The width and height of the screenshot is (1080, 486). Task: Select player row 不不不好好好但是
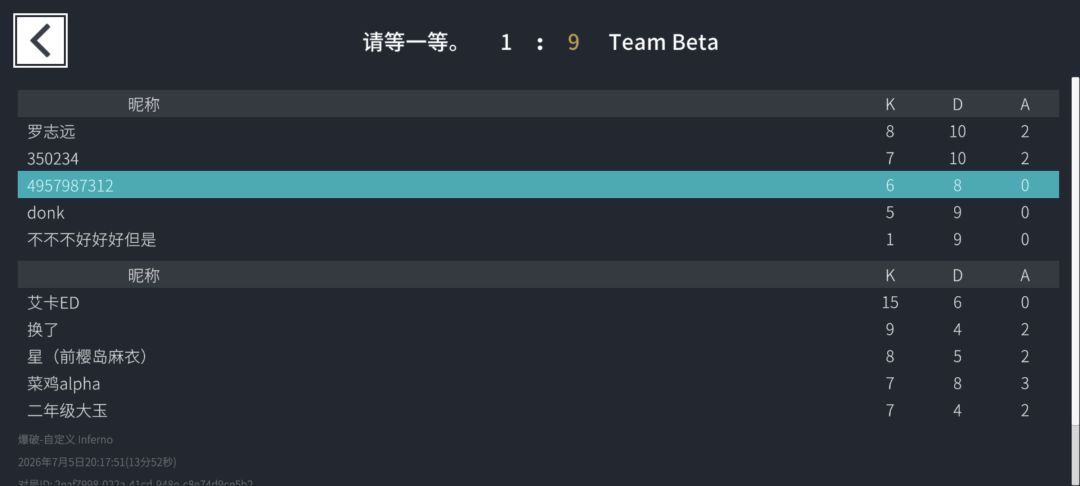(538, 240)
